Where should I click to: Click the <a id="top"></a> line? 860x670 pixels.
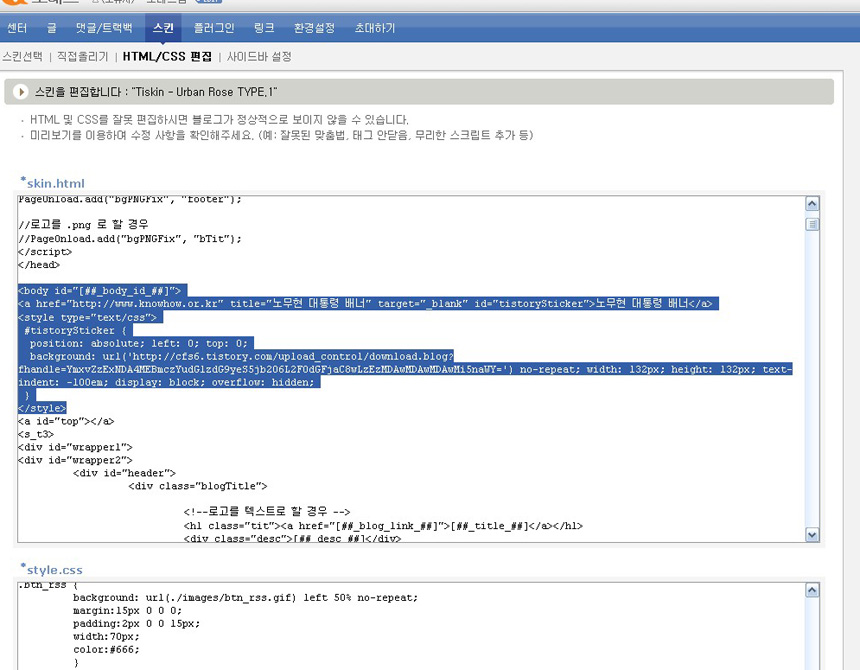[x=66, y=421]
